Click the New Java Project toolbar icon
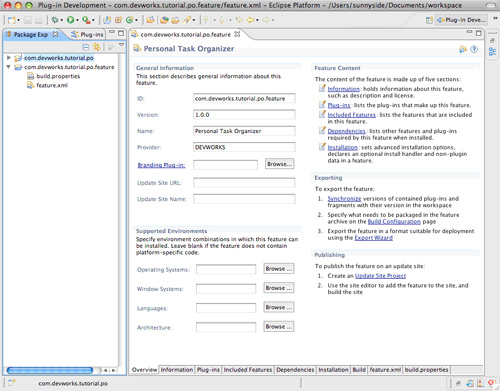 pos(107,20)
